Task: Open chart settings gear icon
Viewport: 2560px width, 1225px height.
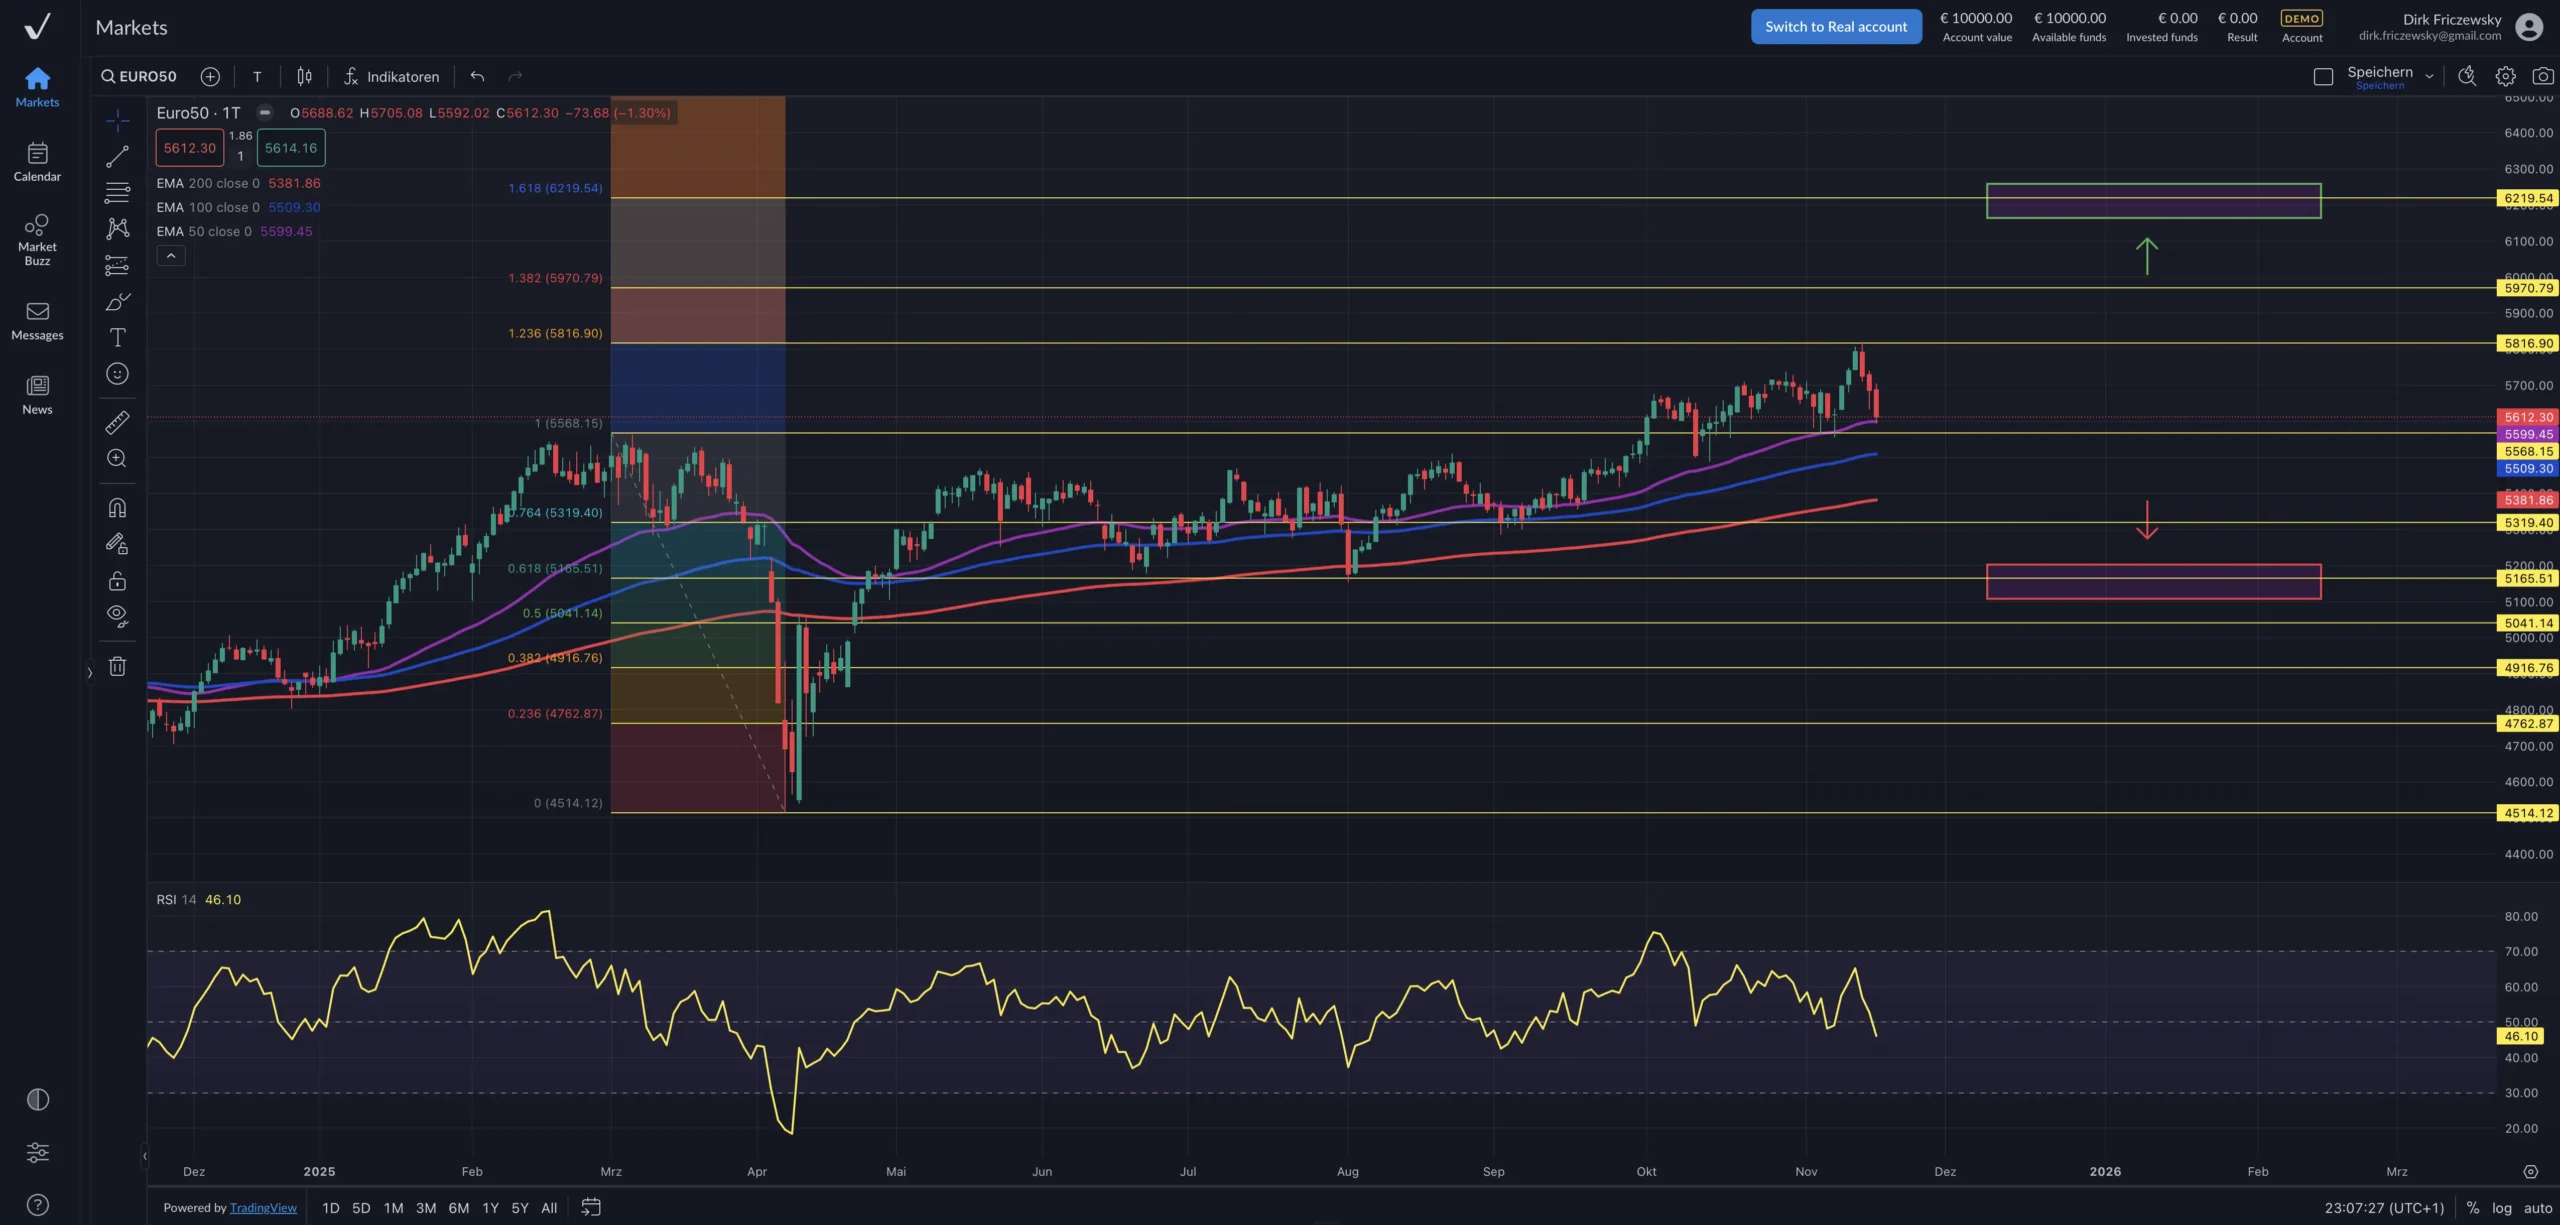Action: pos(2505,76)
